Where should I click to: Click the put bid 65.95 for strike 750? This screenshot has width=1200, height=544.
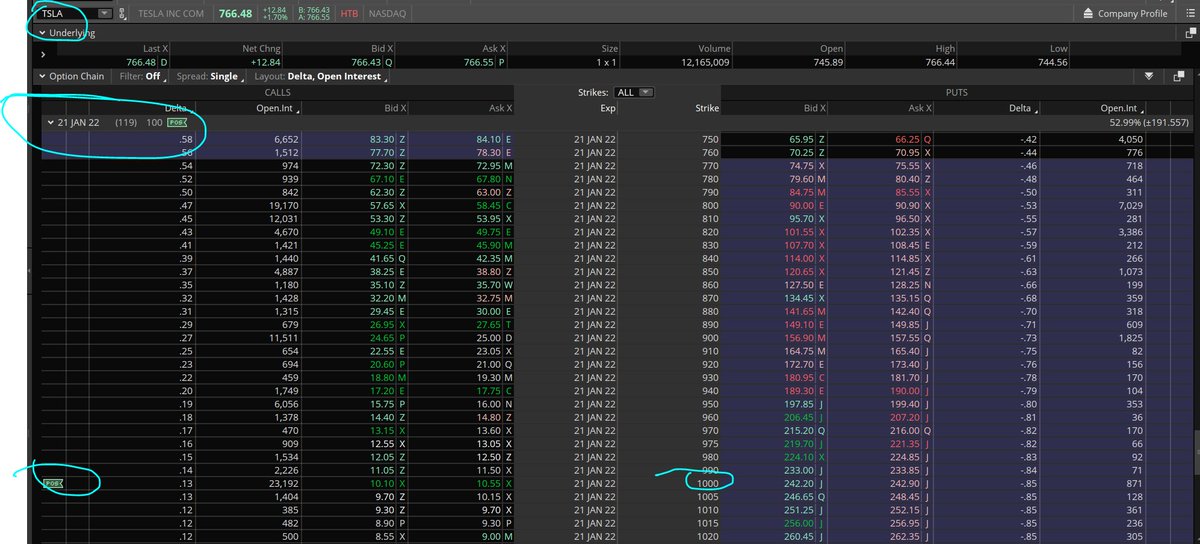802,139
